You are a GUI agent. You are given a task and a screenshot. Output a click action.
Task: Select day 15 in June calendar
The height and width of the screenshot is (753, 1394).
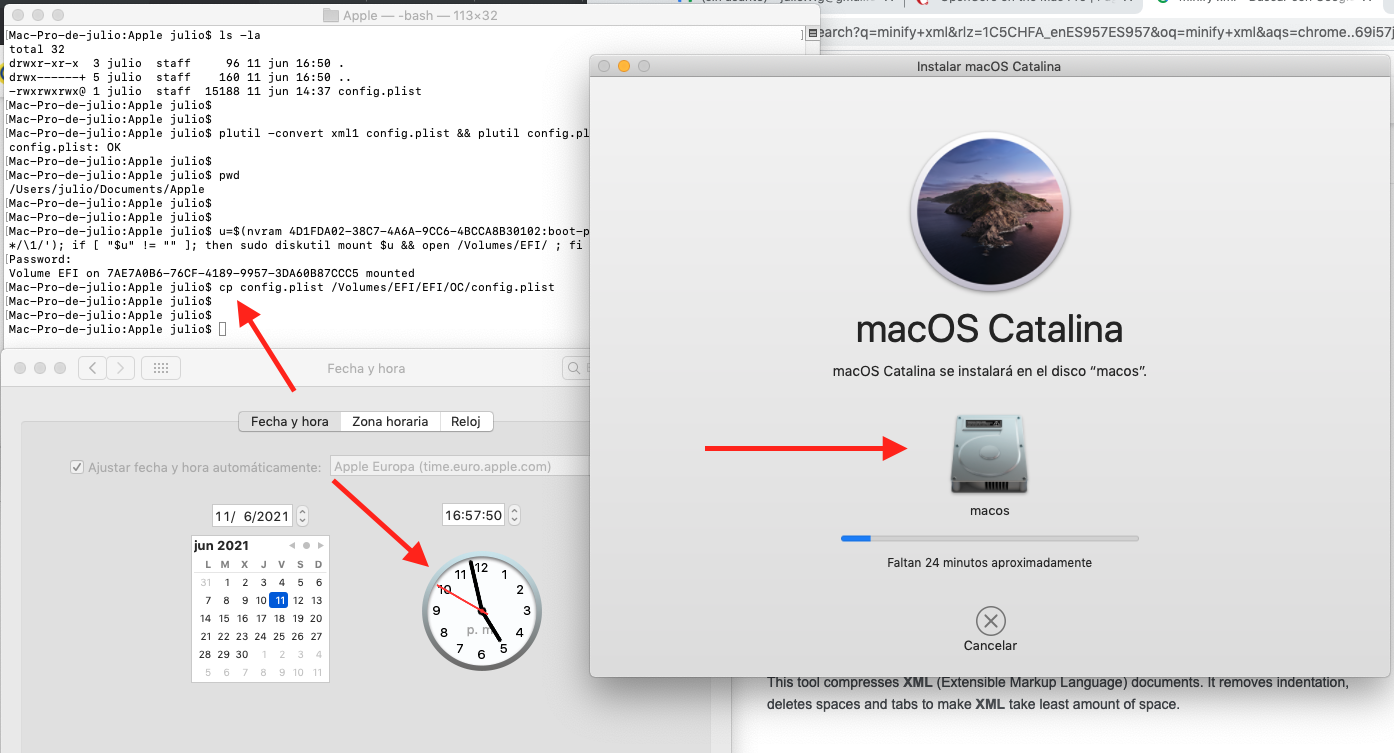pyautogui.click(x=225, y=618)
